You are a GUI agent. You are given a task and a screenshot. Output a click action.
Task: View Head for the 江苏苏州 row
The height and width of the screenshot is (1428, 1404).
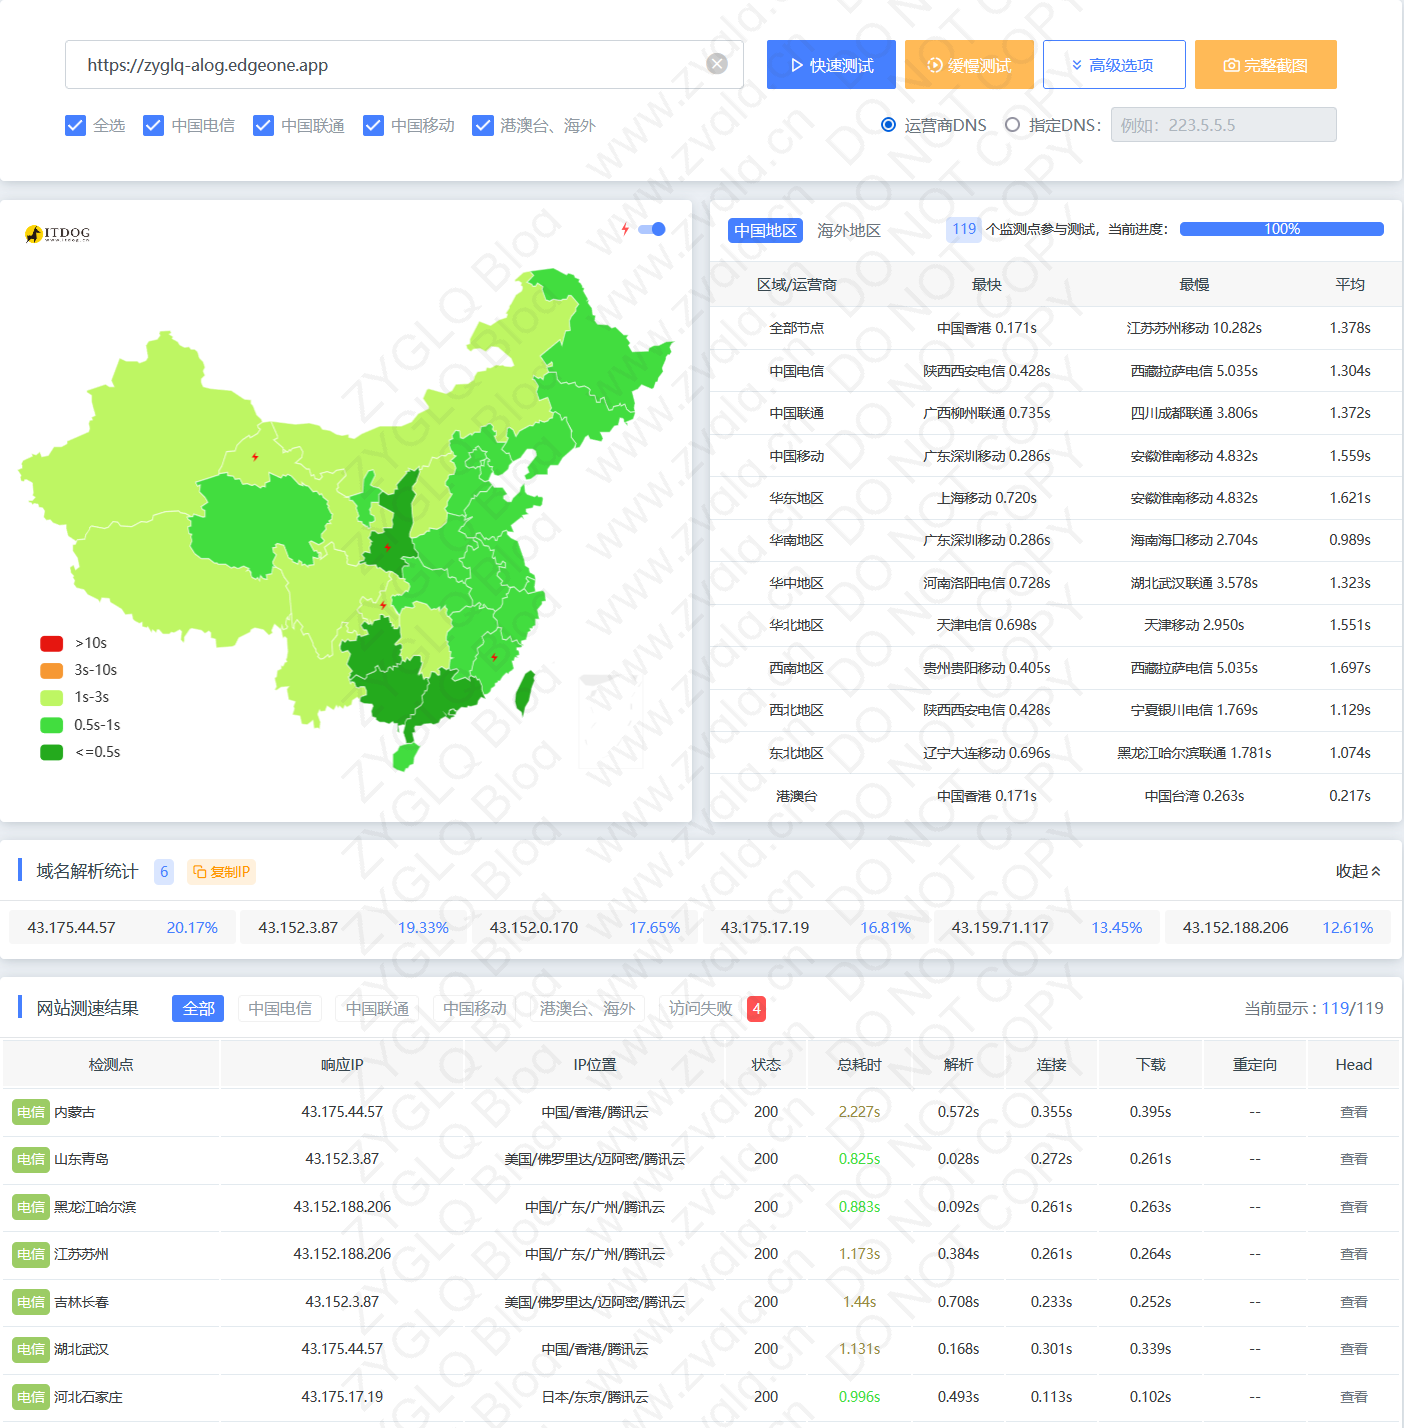click(1354, 1254)
